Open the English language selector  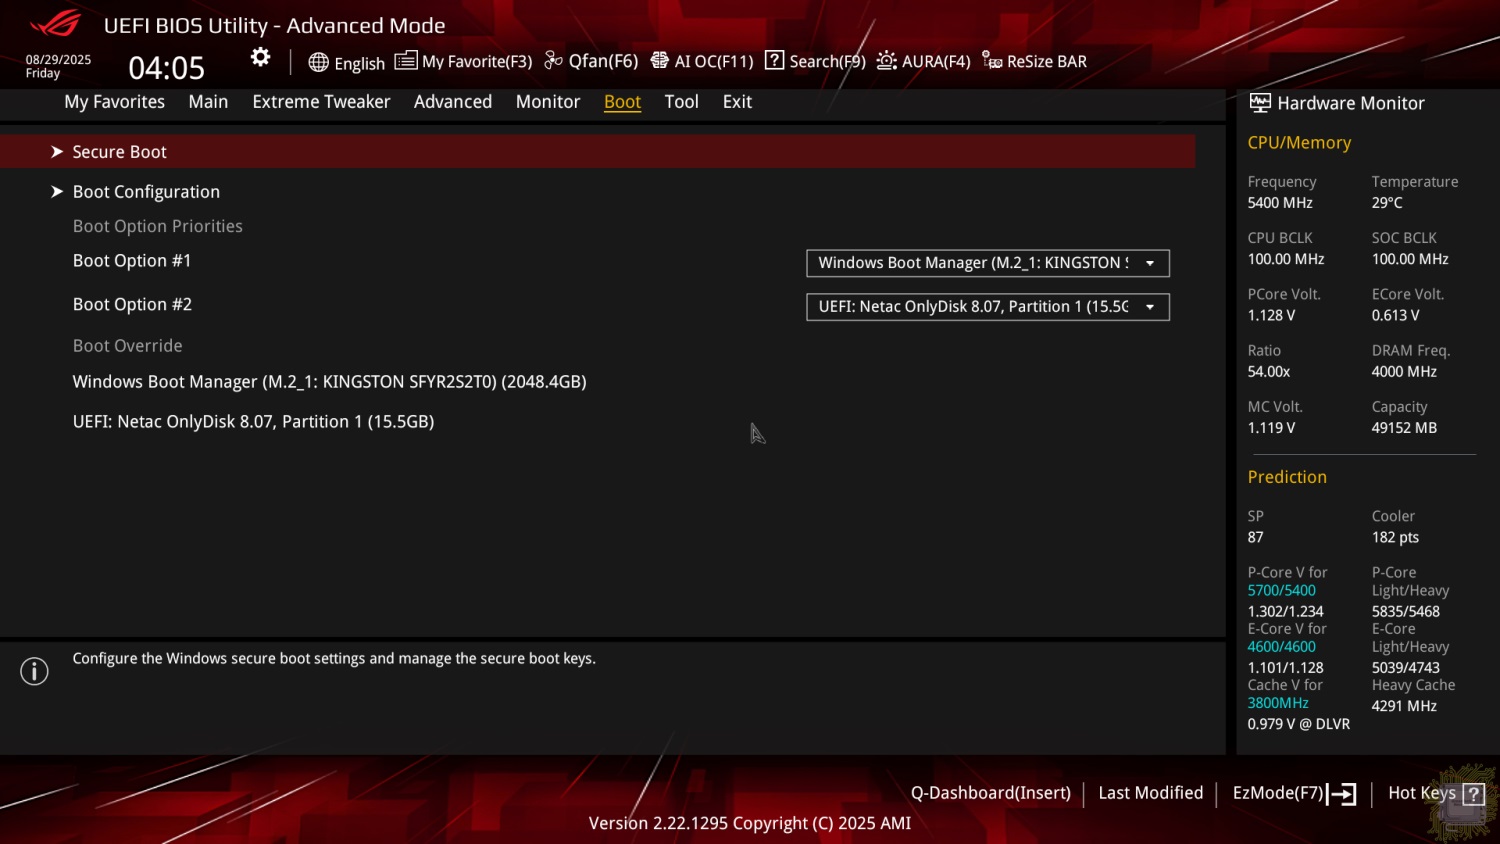click(x=347, y=62)
